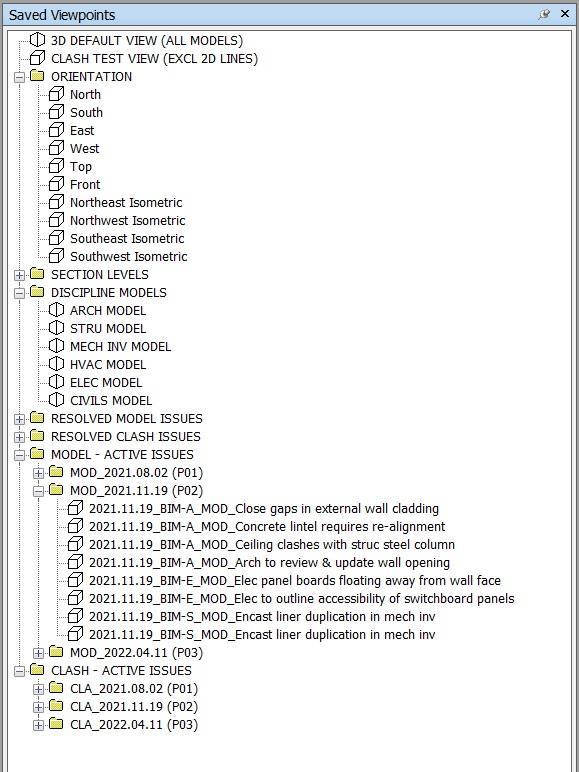Expand the SECTION LEVELS folder
579x772 pixels.
(x=19, y=275)
